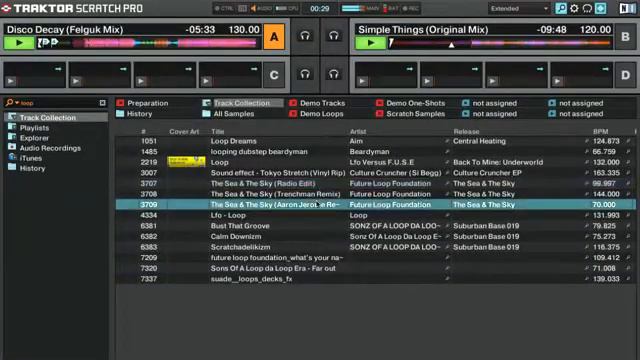Click the BAT battery indicator
The width and height of the screenshot is (640, 360).
click(391, 9)
